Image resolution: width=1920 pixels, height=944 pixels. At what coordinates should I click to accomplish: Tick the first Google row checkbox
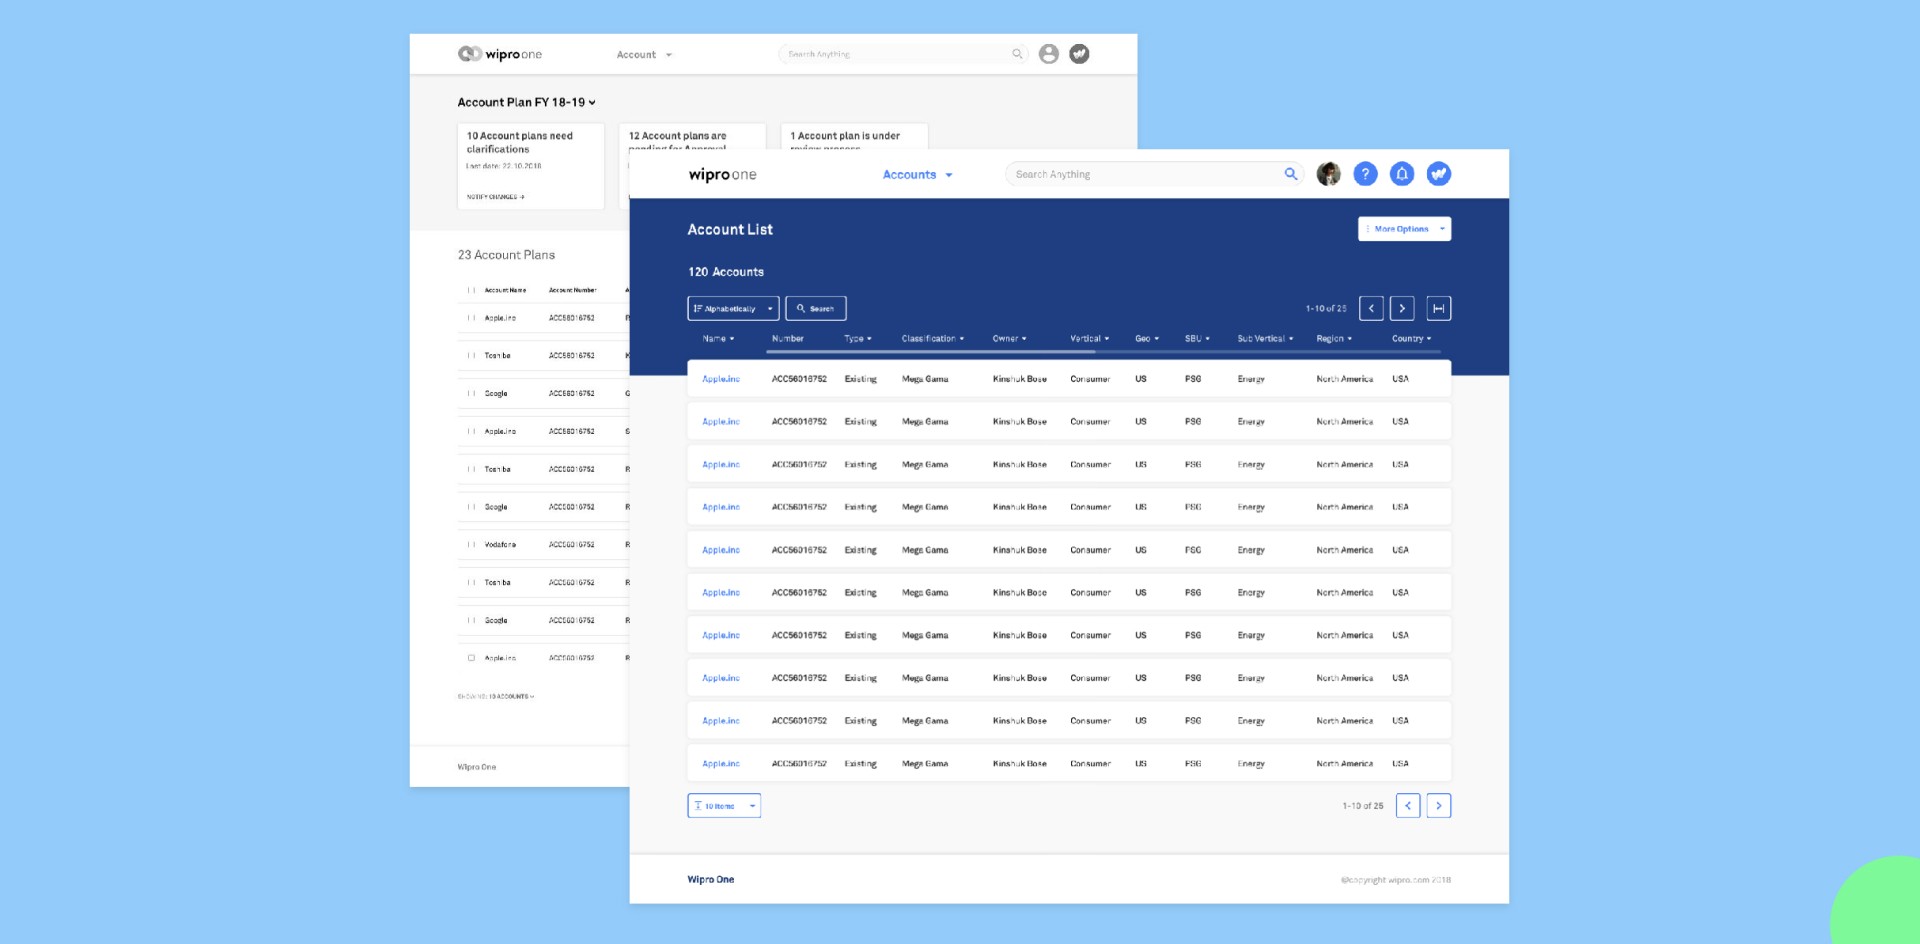[471, 394]
